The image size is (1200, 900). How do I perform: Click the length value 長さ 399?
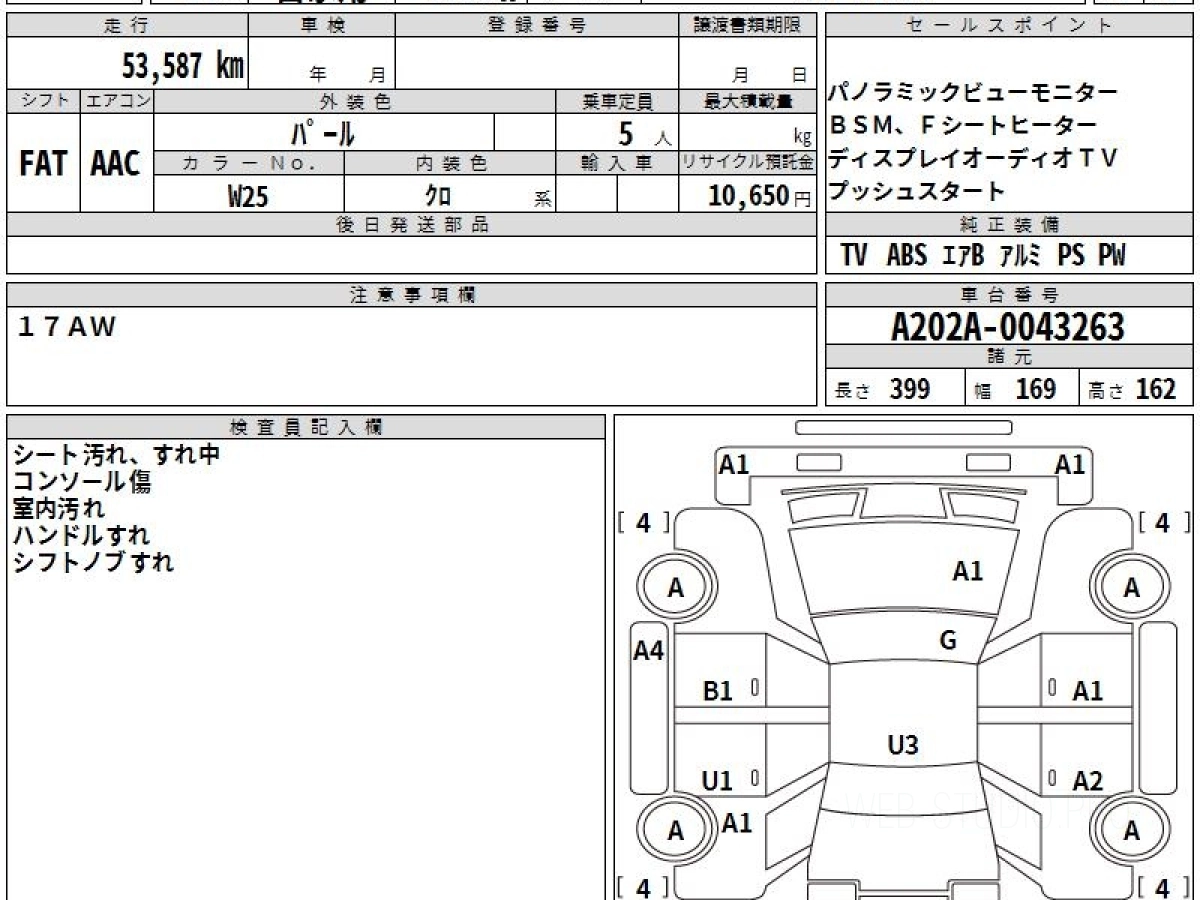882,389
